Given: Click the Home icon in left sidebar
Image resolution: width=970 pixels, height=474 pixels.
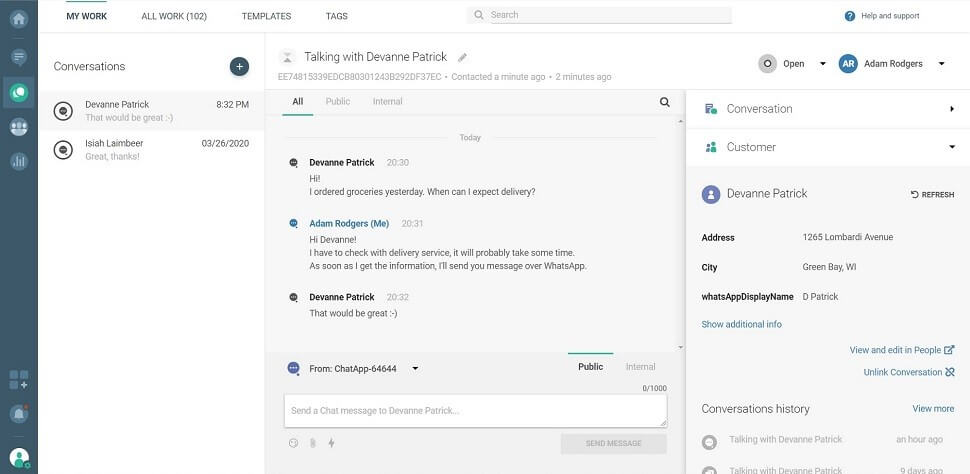Looking at the screenshot, I should pyautogui.click(x=18, y=19).
